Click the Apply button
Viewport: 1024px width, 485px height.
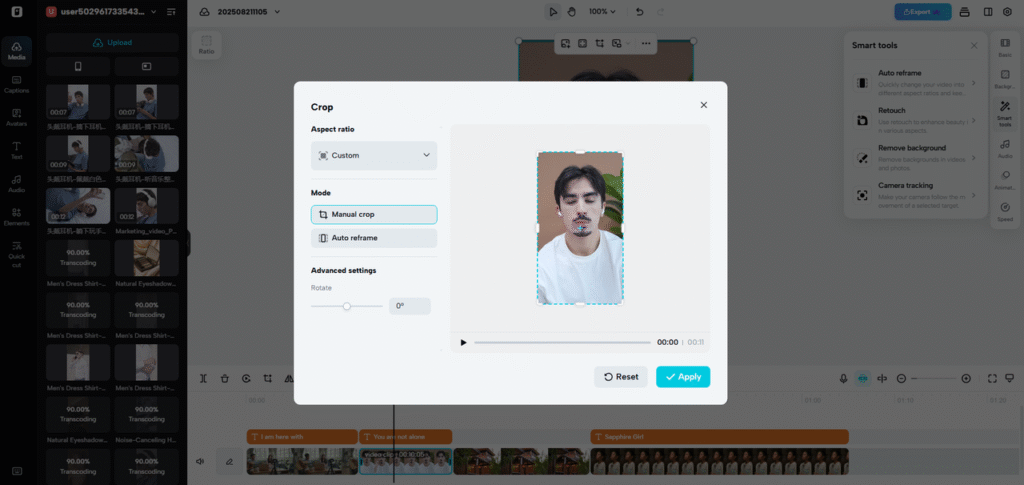point(683,377)
